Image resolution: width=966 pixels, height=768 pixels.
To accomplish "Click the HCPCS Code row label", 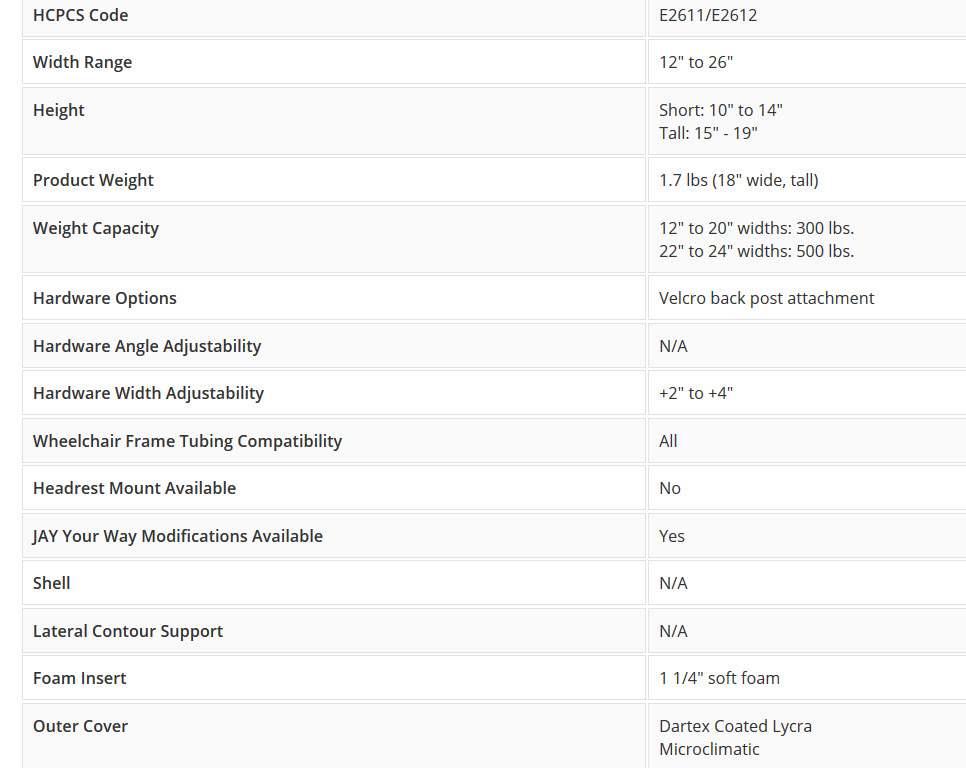I will click(80, 15).
